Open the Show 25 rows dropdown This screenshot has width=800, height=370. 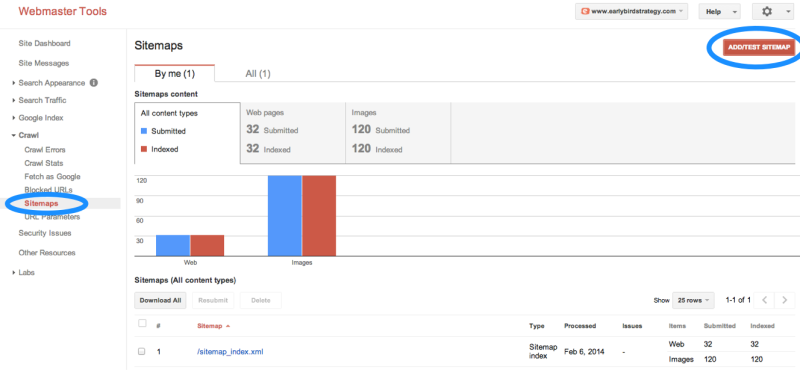click(693, 301)
